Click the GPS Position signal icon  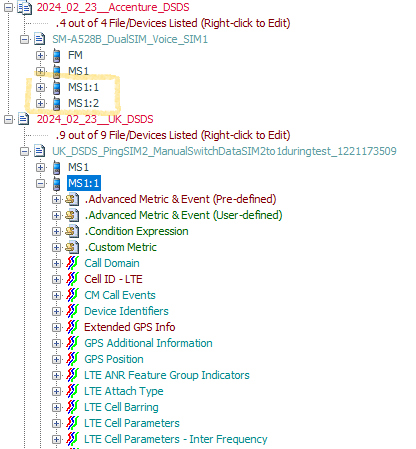coord(72,359)
